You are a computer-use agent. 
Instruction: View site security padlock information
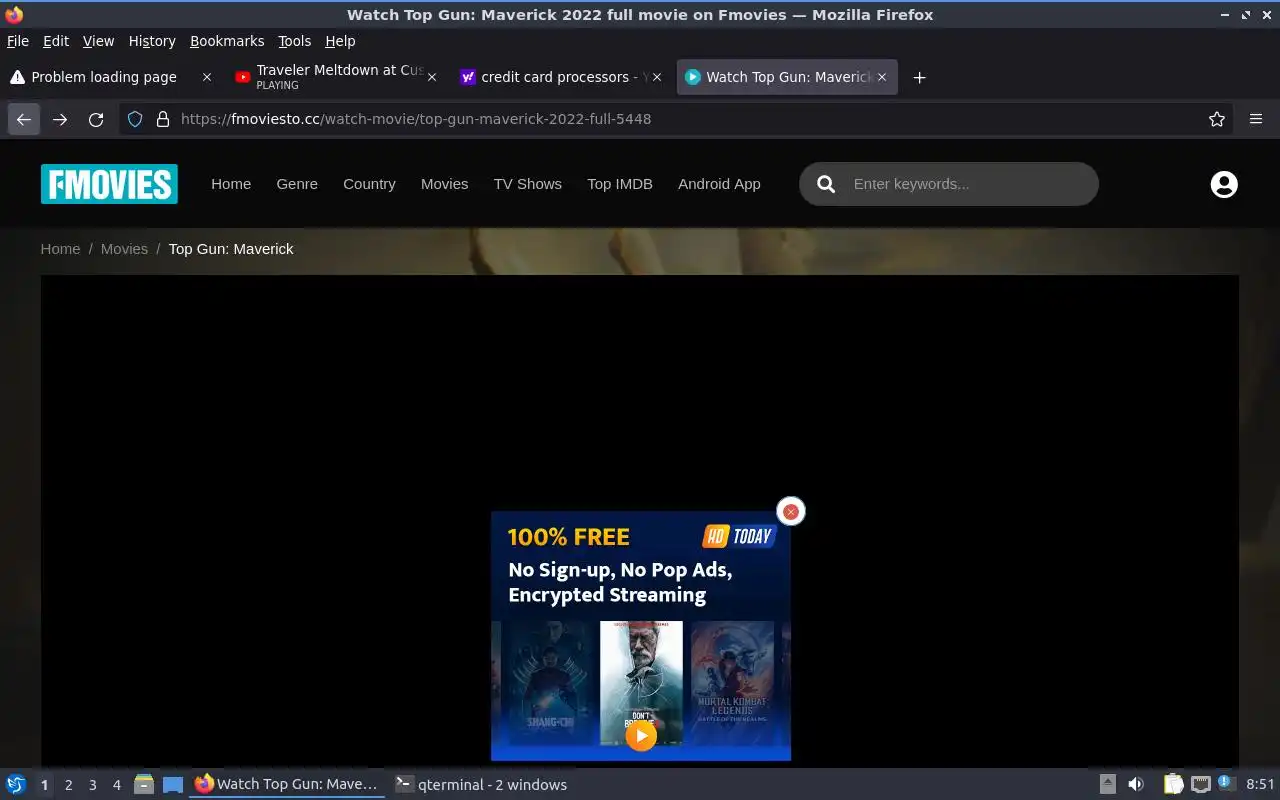[163, 119]
